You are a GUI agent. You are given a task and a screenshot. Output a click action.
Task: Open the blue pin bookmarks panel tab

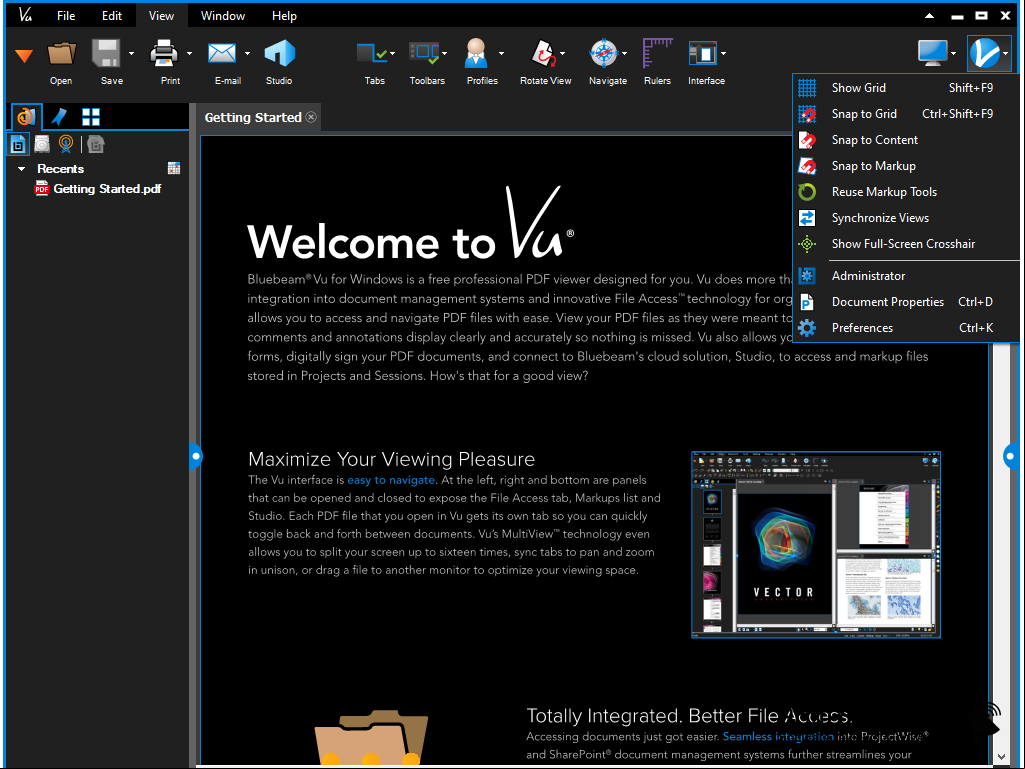pos(59,117)
